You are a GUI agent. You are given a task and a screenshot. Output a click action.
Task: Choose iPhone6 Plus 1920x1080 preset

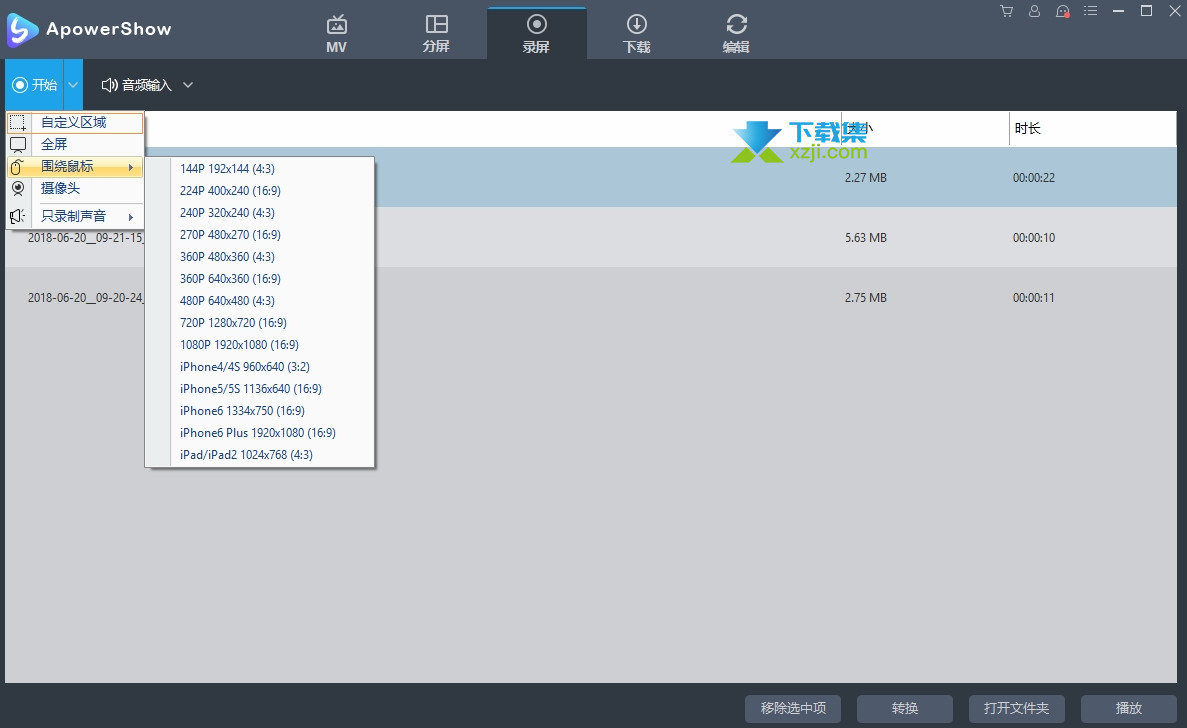click(x=258, y=433)
